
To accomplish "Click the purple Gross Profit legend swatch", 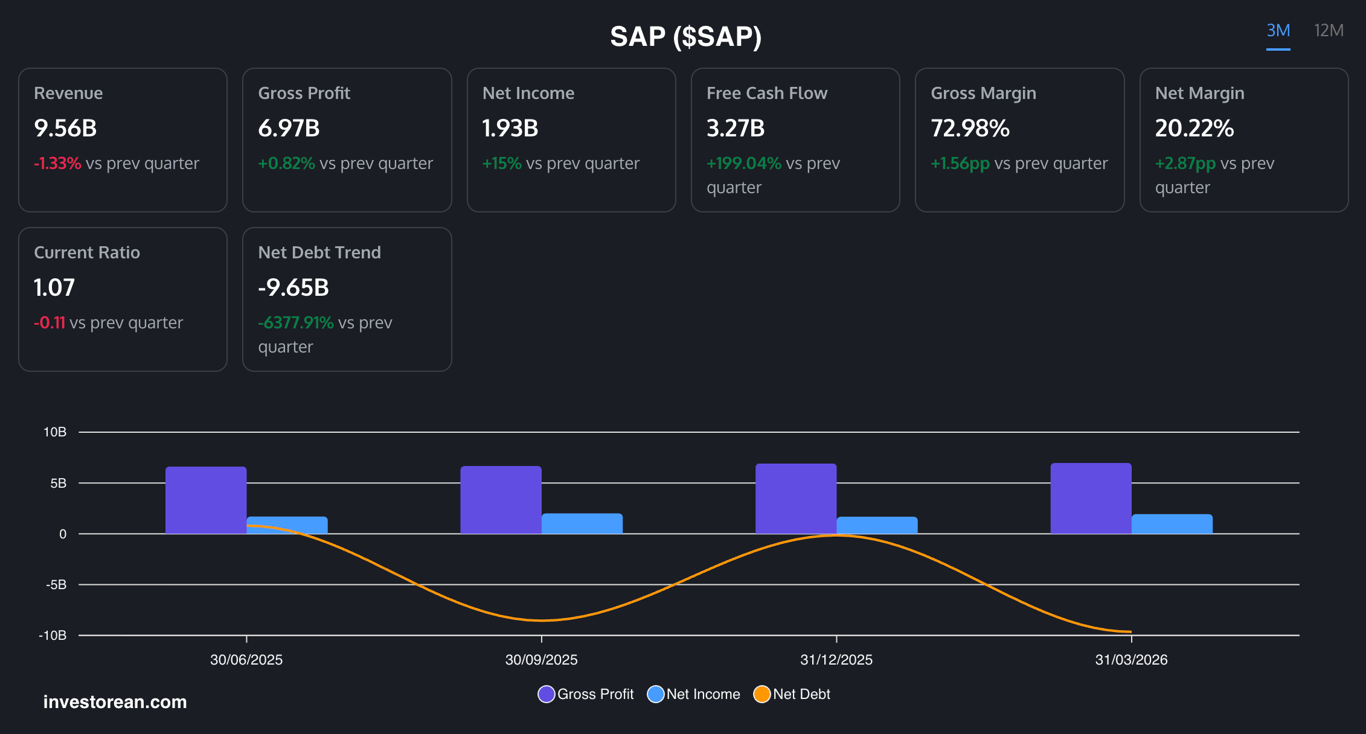I will coord(546,694).
